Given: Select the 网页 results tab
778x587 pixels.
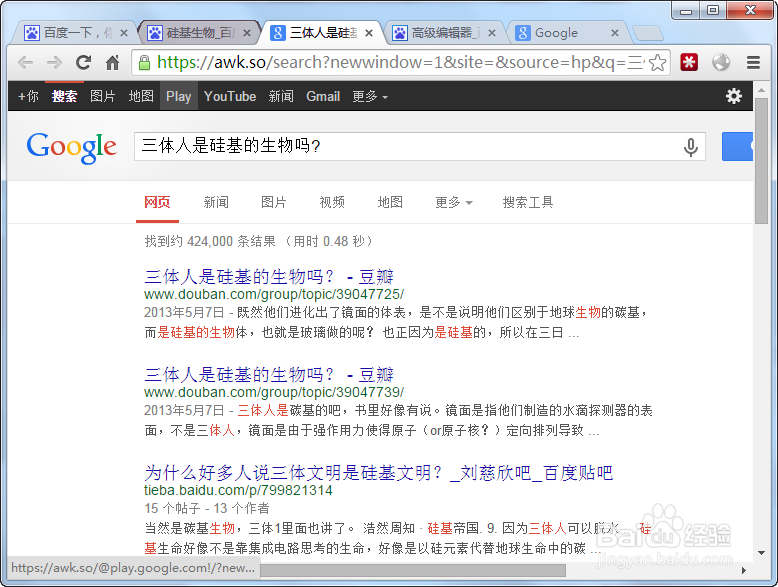Looking at the screenshot, I should click(157, 202).
